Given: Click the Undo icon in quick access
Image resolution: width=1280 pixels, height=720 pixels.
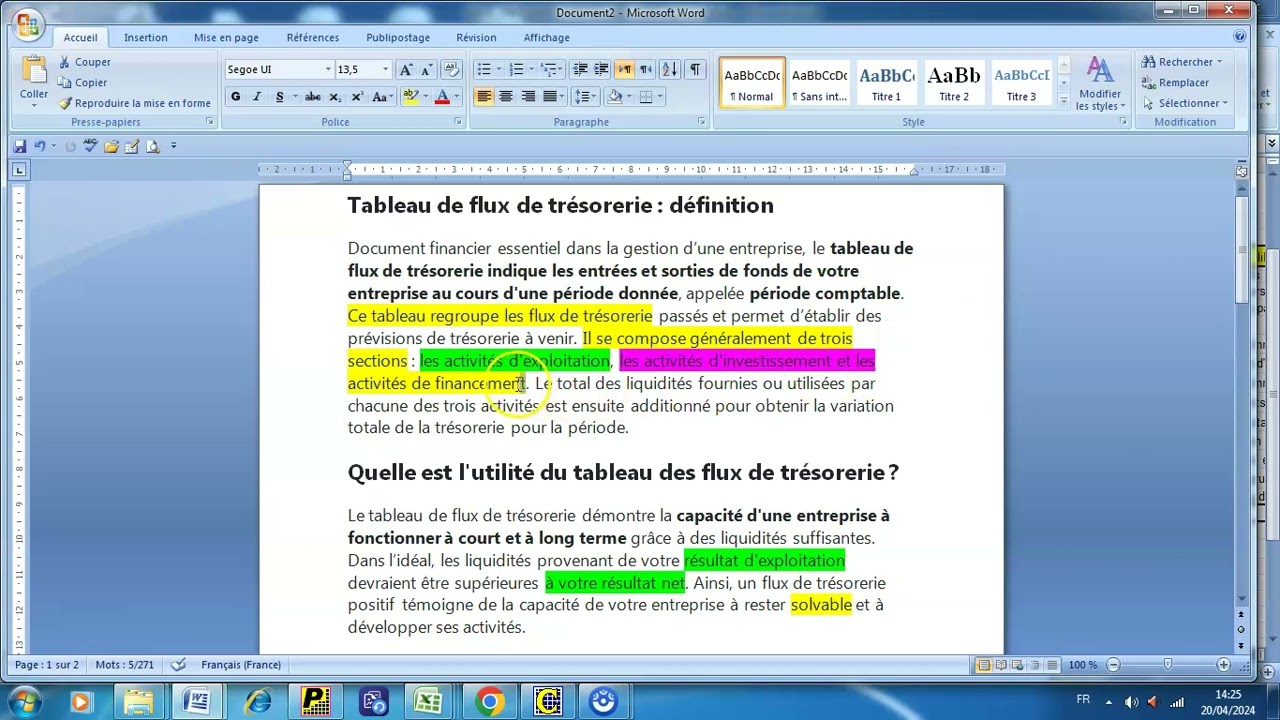Looking at the screenshot, I should point(40,146).
